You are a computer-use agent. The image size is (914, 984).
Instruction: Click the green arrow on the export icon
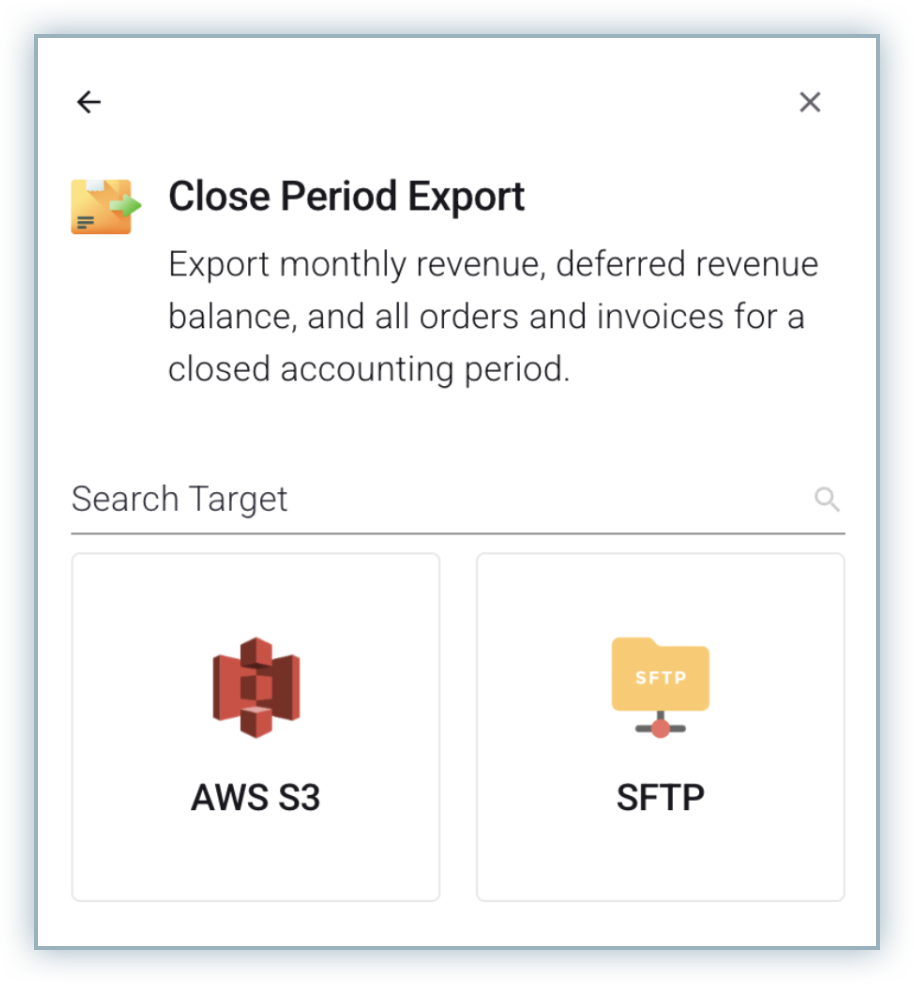pyautogui.click(x=127, y=206)
